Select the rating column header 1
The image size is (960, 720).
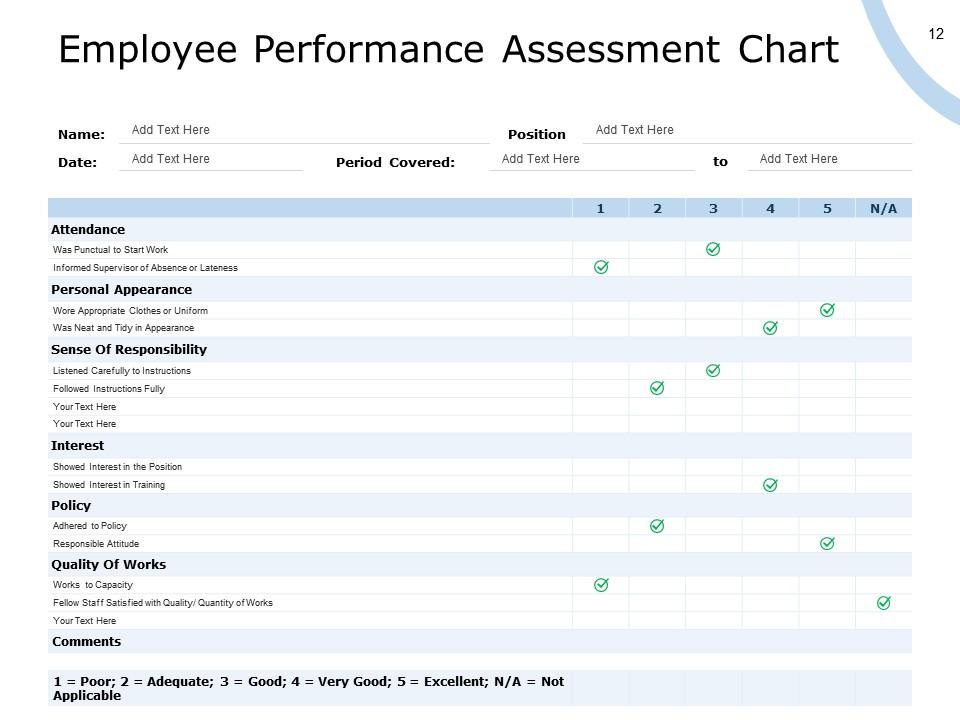(600, 209)
